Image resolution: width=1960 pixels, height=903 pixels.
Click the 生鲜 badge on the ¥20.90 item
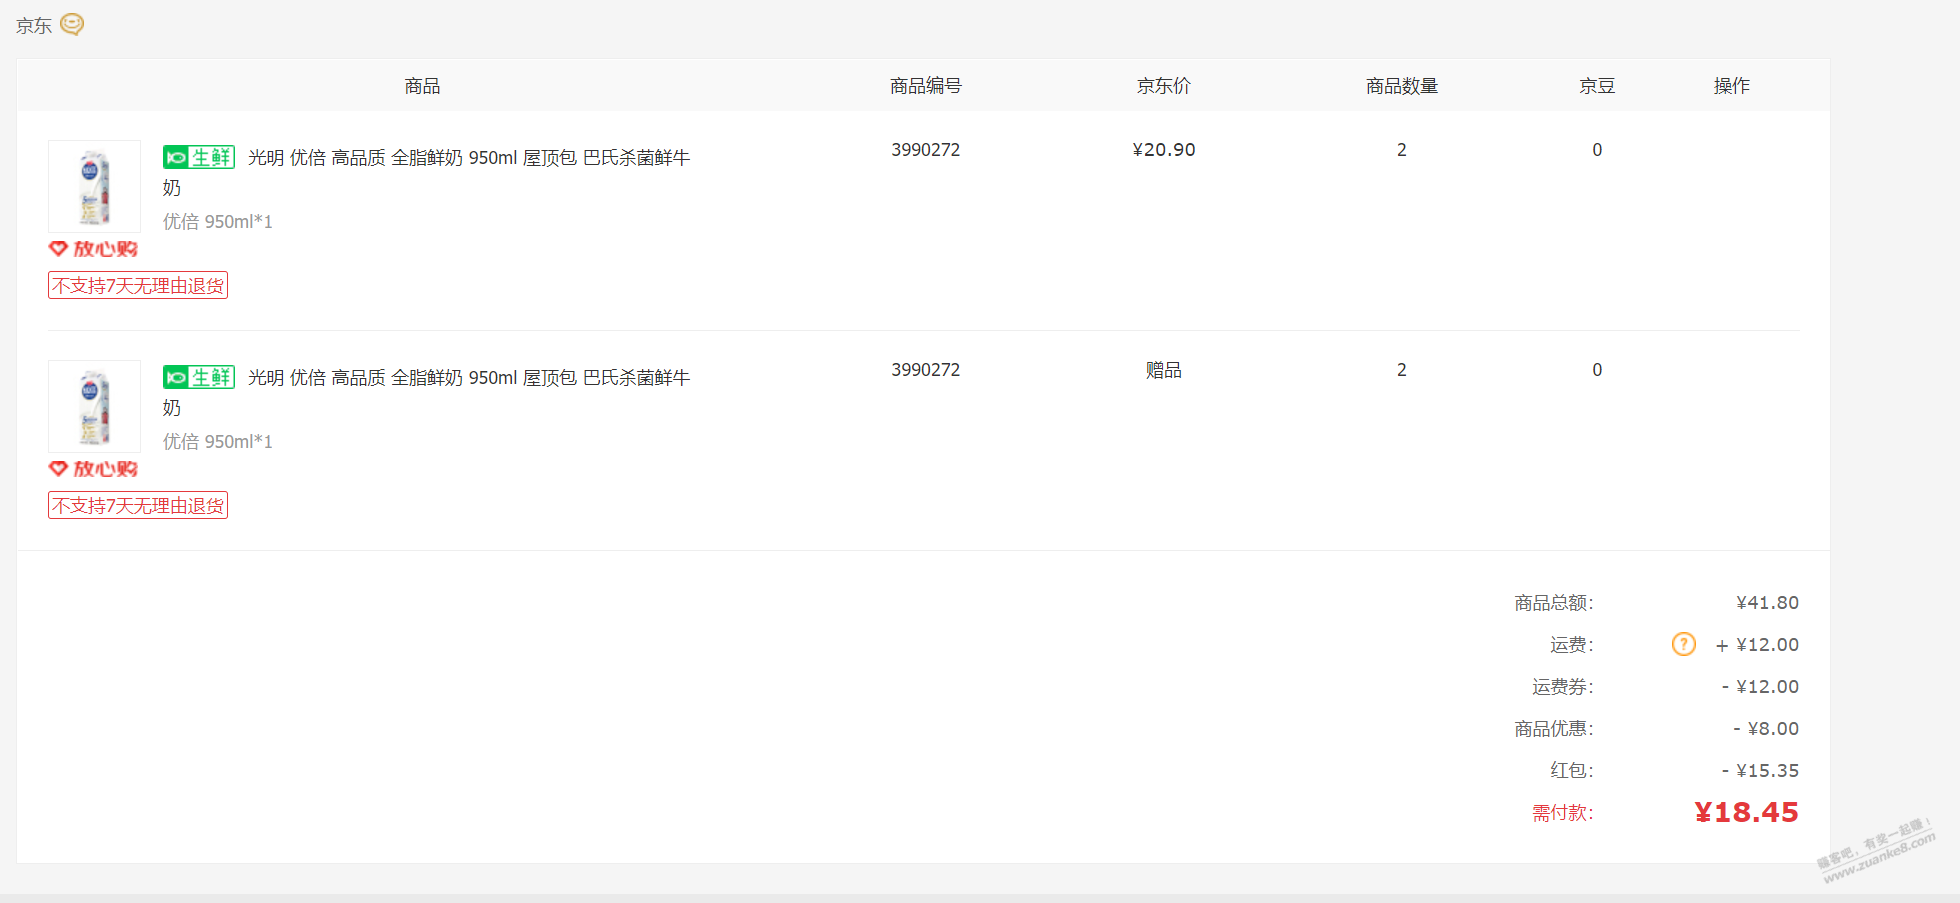[199, 157]
